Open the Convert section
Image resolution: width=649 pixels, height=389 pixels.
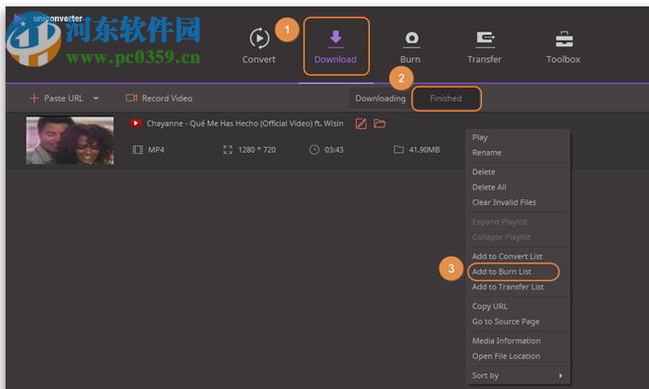tap(259, 46)
